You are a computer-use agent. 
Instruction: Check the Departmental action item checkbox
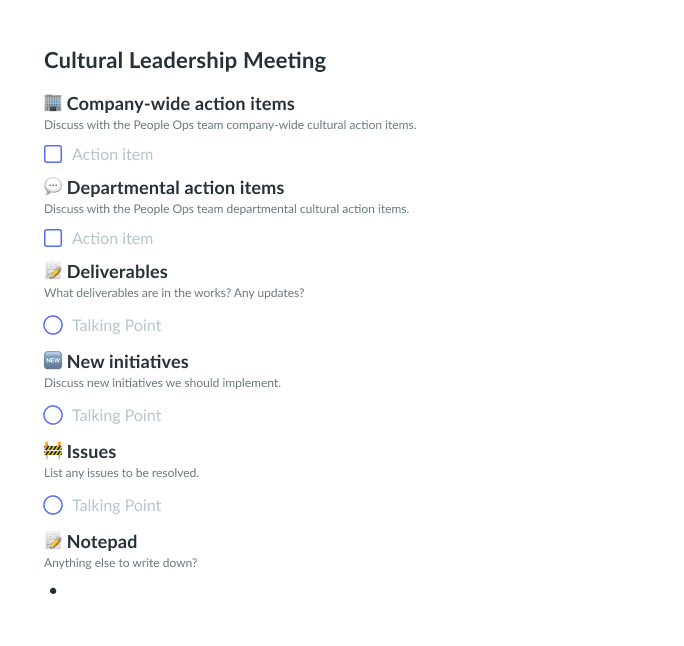(53, 239)
